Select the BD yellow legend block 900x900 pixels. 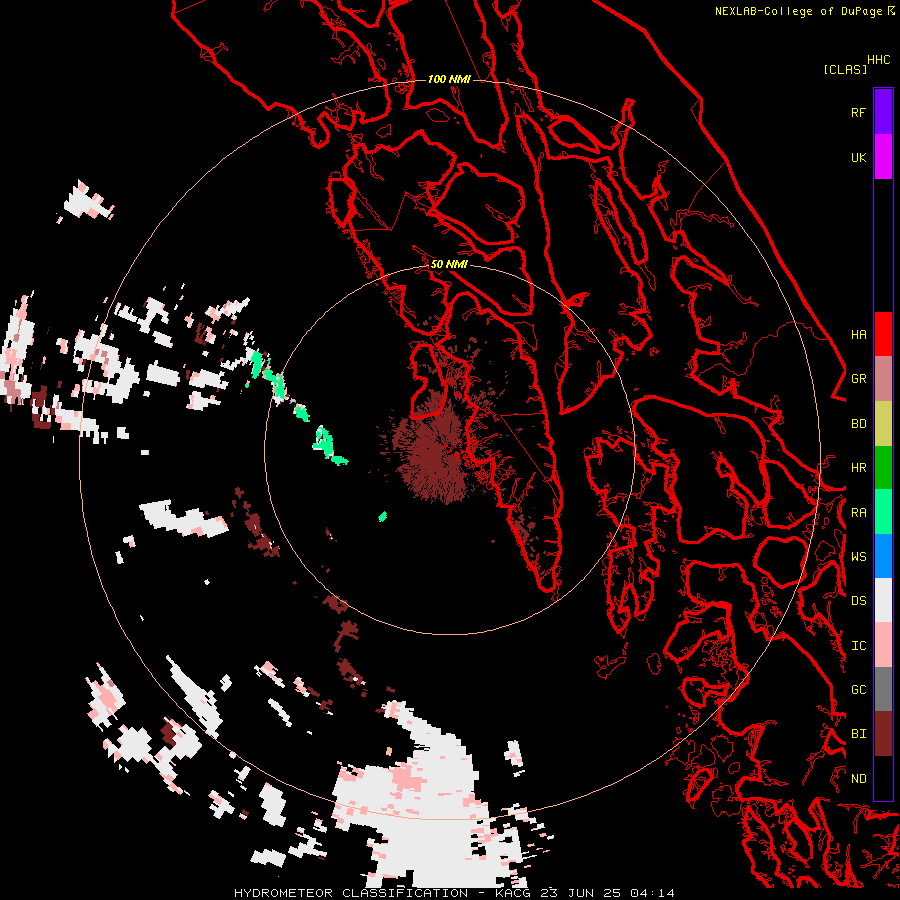pos(883,423)
